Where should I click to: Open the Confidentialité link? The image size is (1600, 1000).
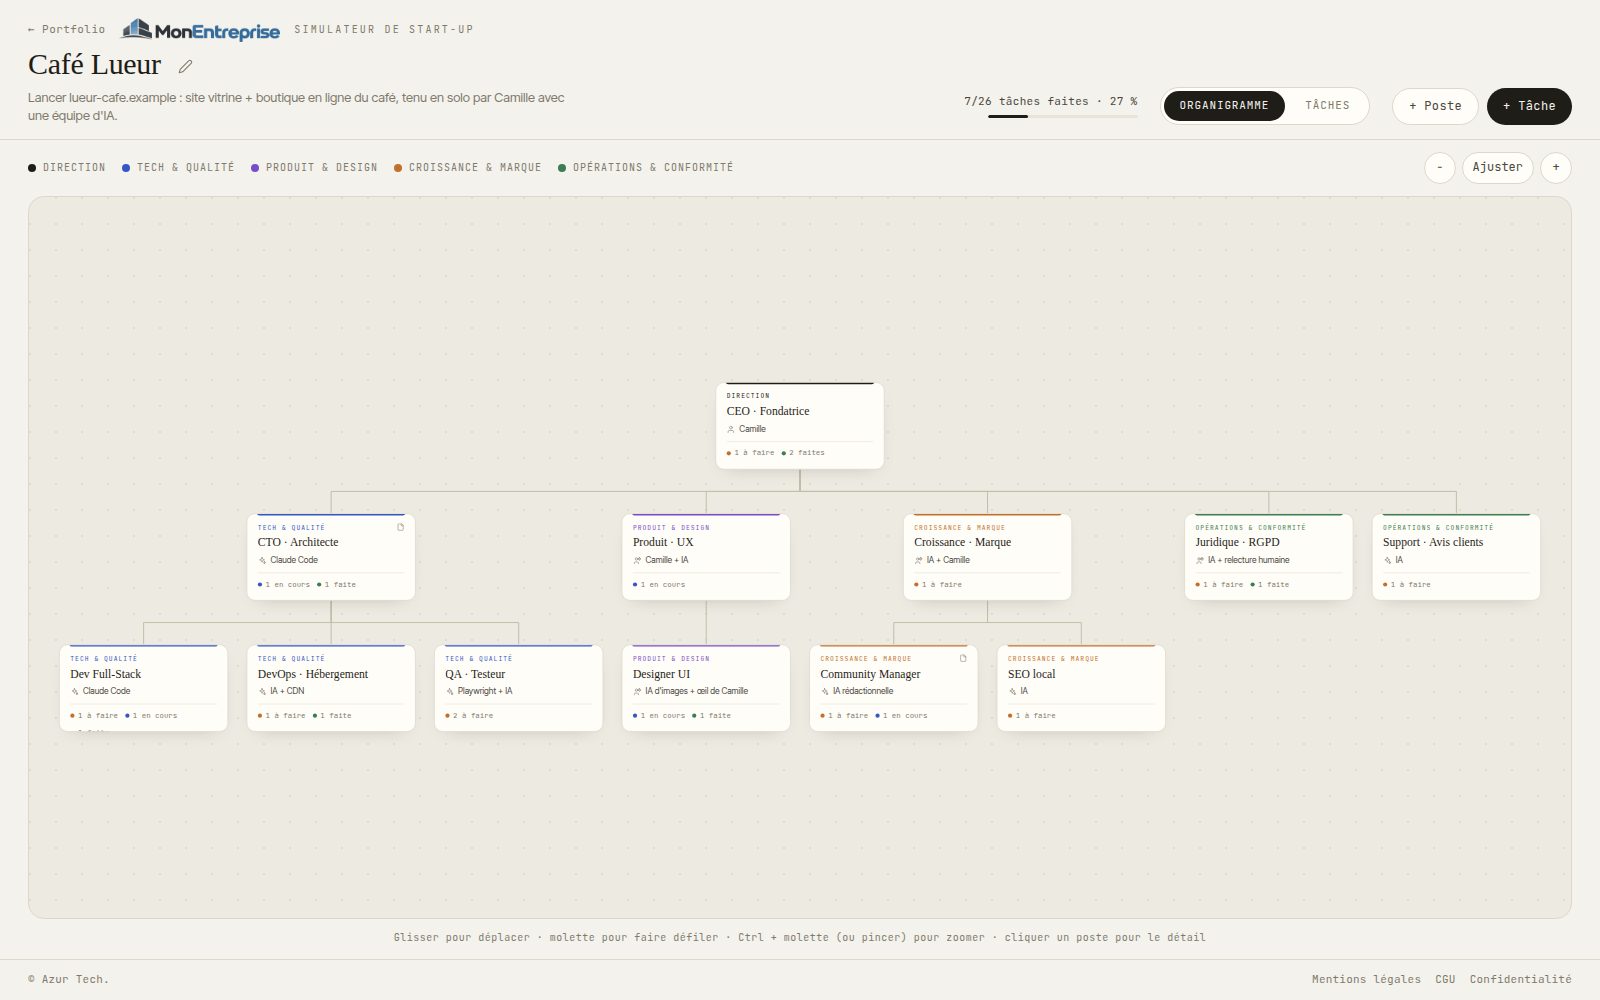pyautogui.click(x=1520, y=979)
